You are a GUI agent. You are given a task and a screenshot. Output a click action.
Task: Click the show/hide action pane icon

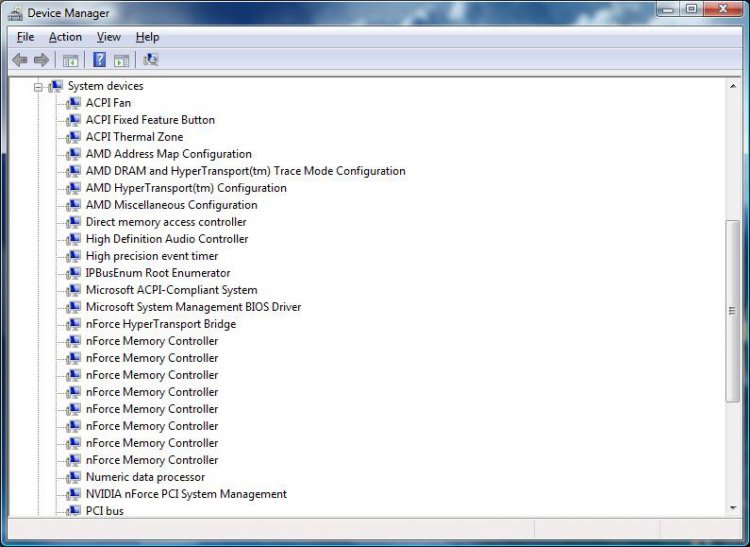pos(121,60)
